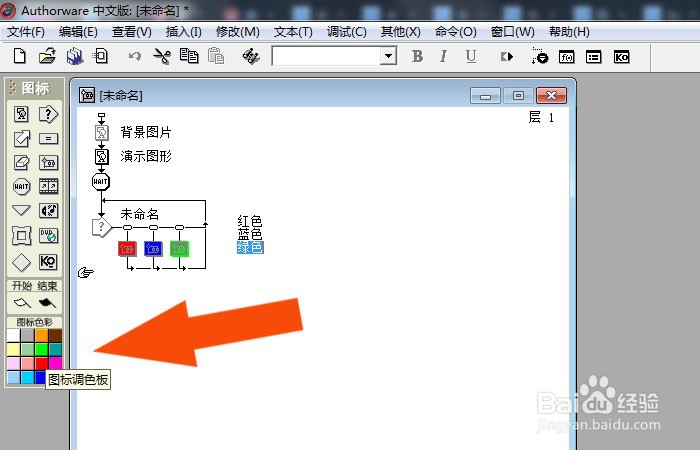Click the Restart/Run toolbar icon
The height and width of the screenshot is (450, 700).
pos(507,57)
